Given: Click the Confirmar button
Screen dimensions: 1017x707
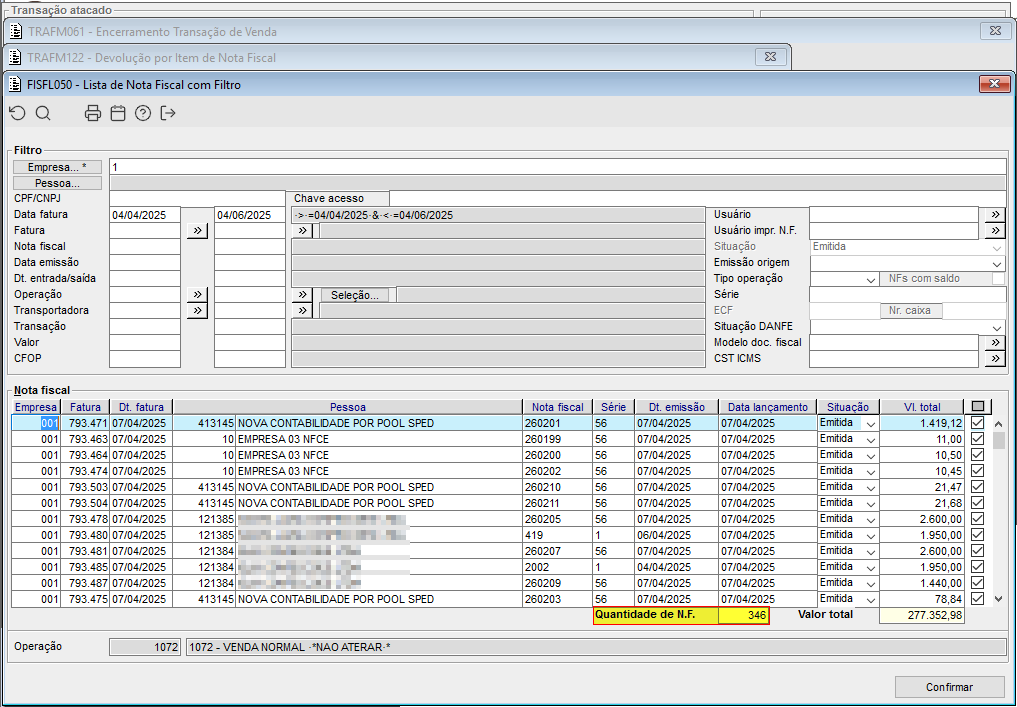Looking at the screenshot, I should [949, 687].
